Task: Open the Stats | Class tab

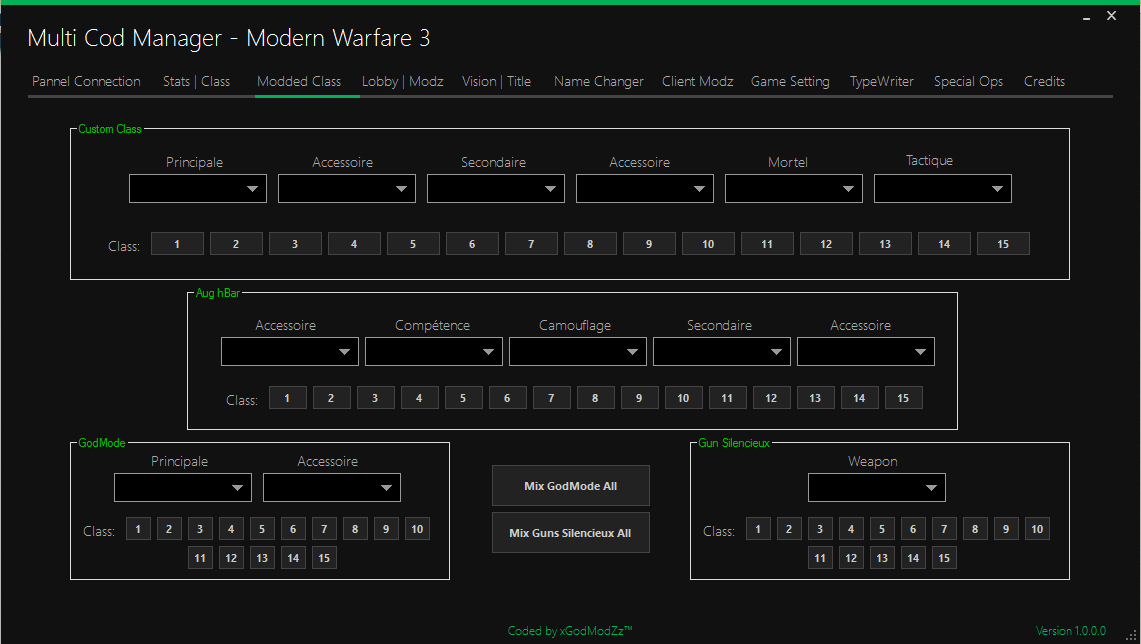Action: pos(196,82)
